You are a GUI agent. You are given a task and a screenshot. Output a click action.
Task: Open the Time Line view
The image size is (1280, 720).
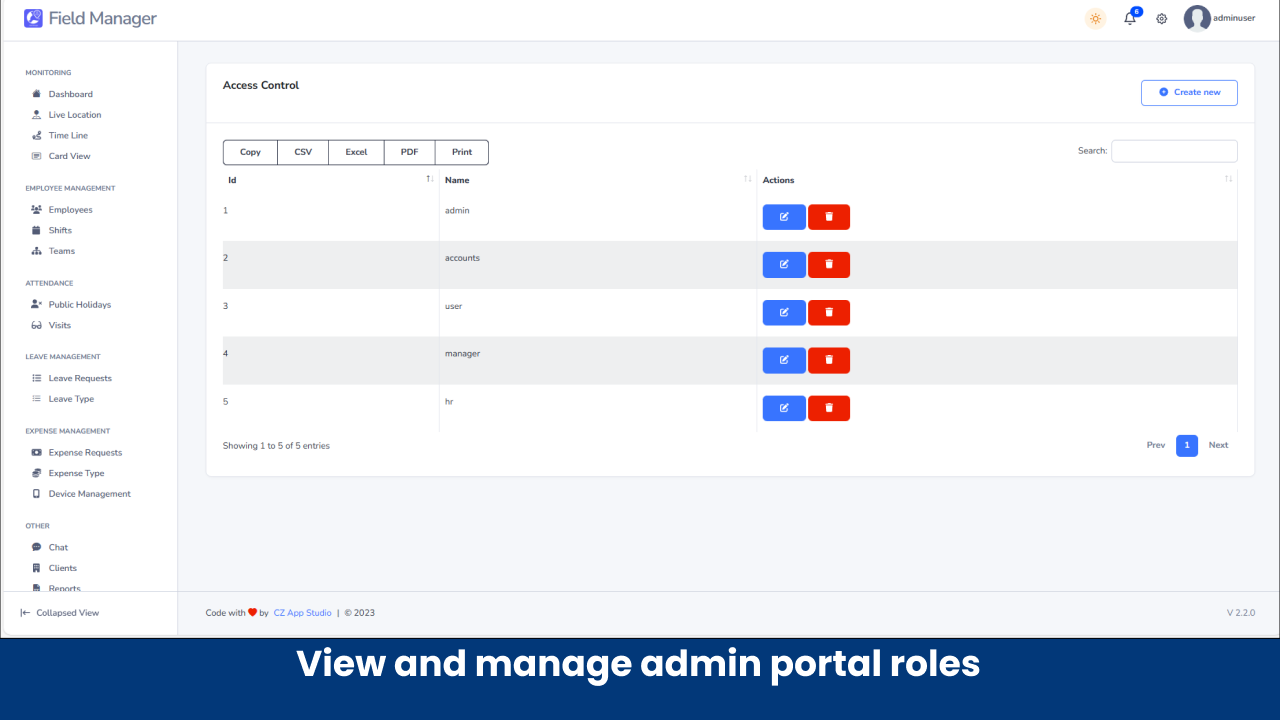68,135
